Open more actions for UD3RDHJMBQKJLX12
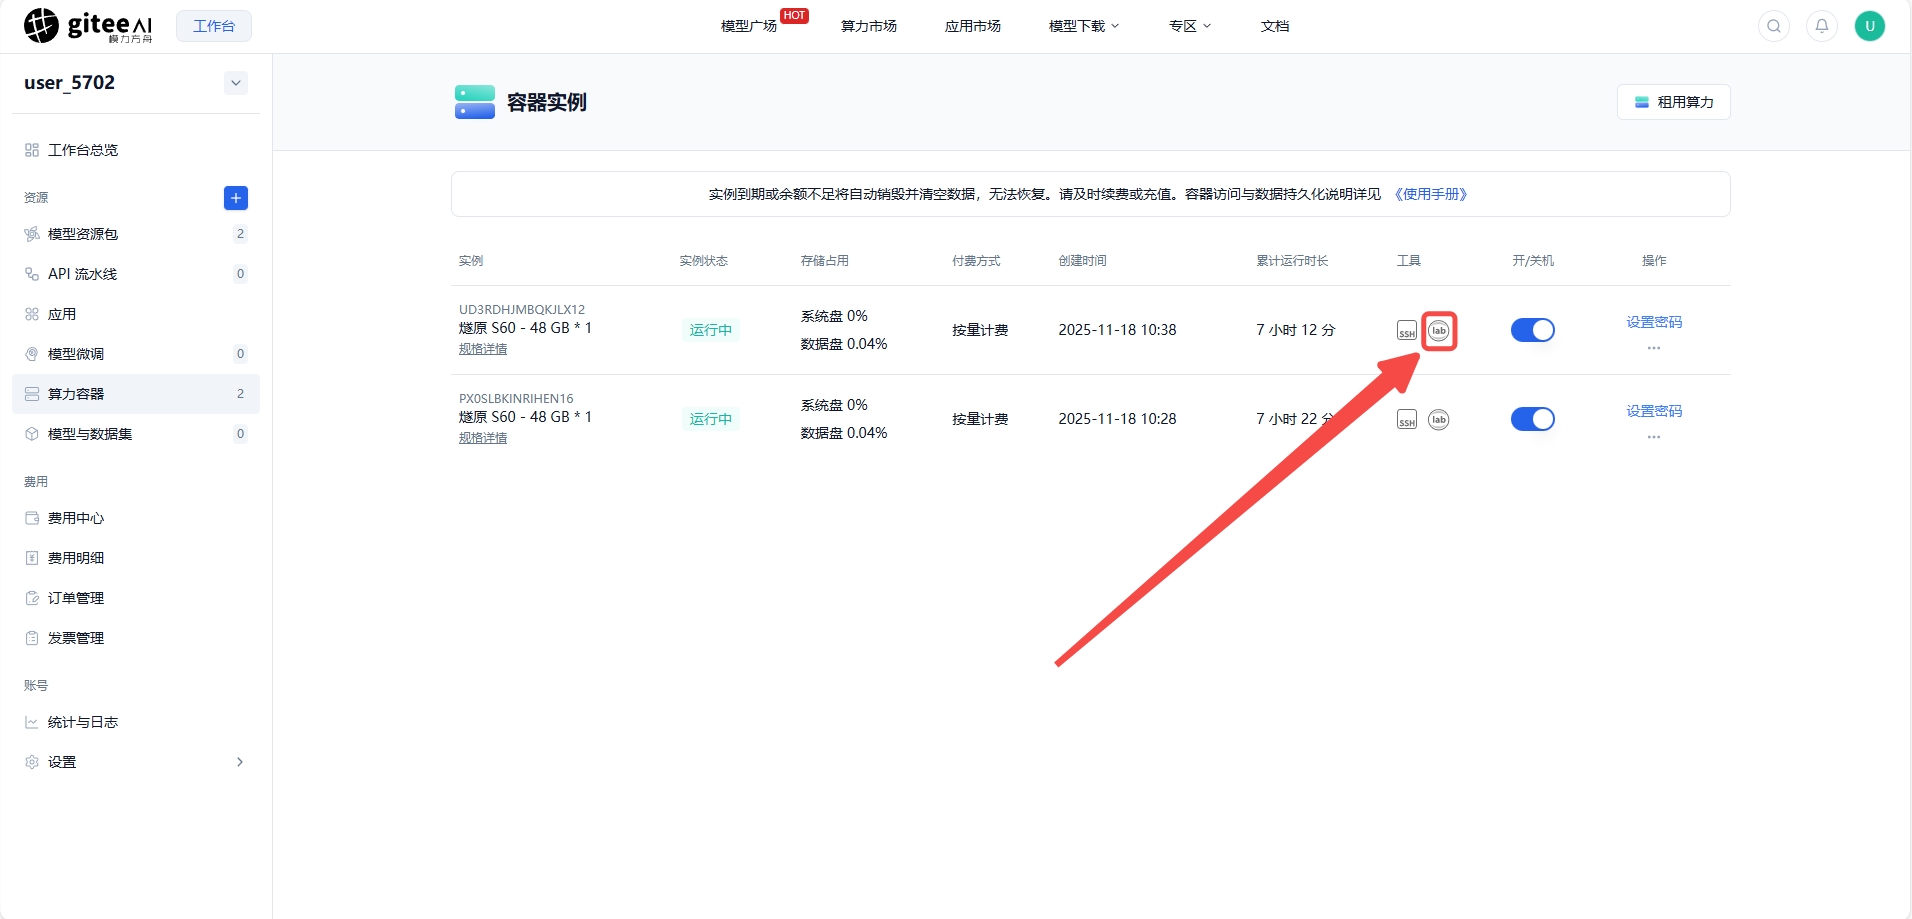This screenshot has width=1912, height=919. point(1654,348)
